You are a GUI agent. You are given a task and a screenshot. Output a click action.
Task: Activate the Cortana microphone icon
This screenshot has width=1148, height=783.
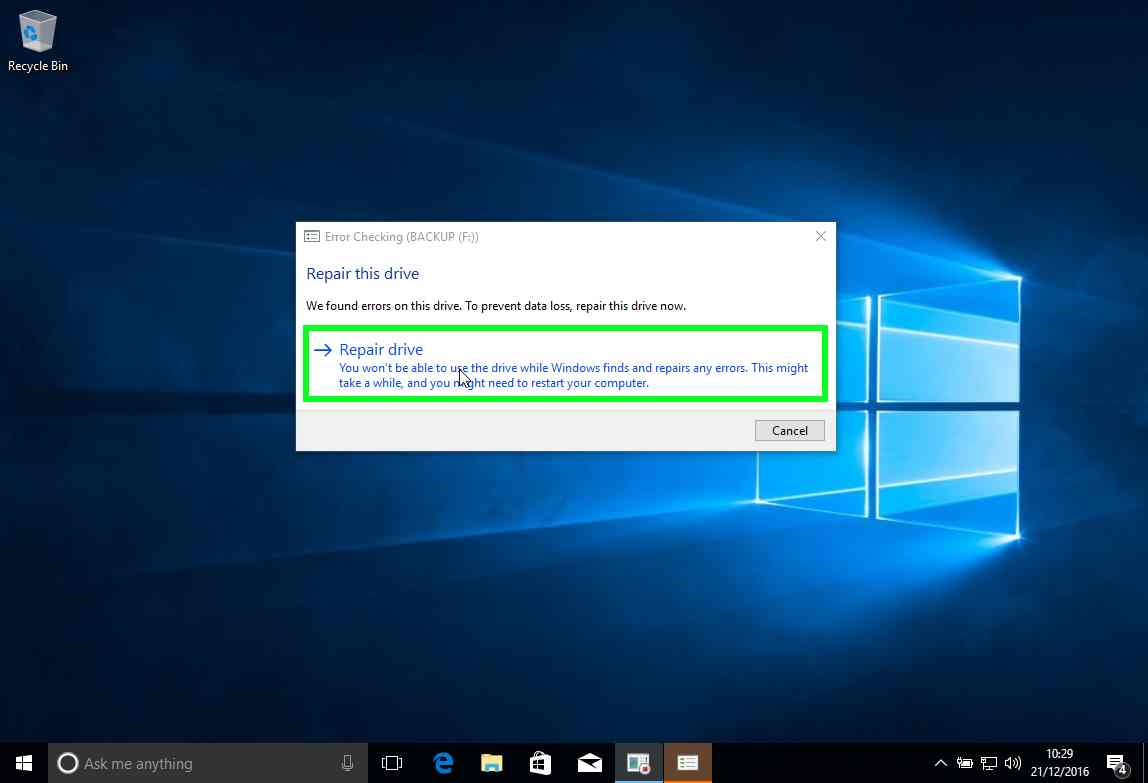coord(347,763)
